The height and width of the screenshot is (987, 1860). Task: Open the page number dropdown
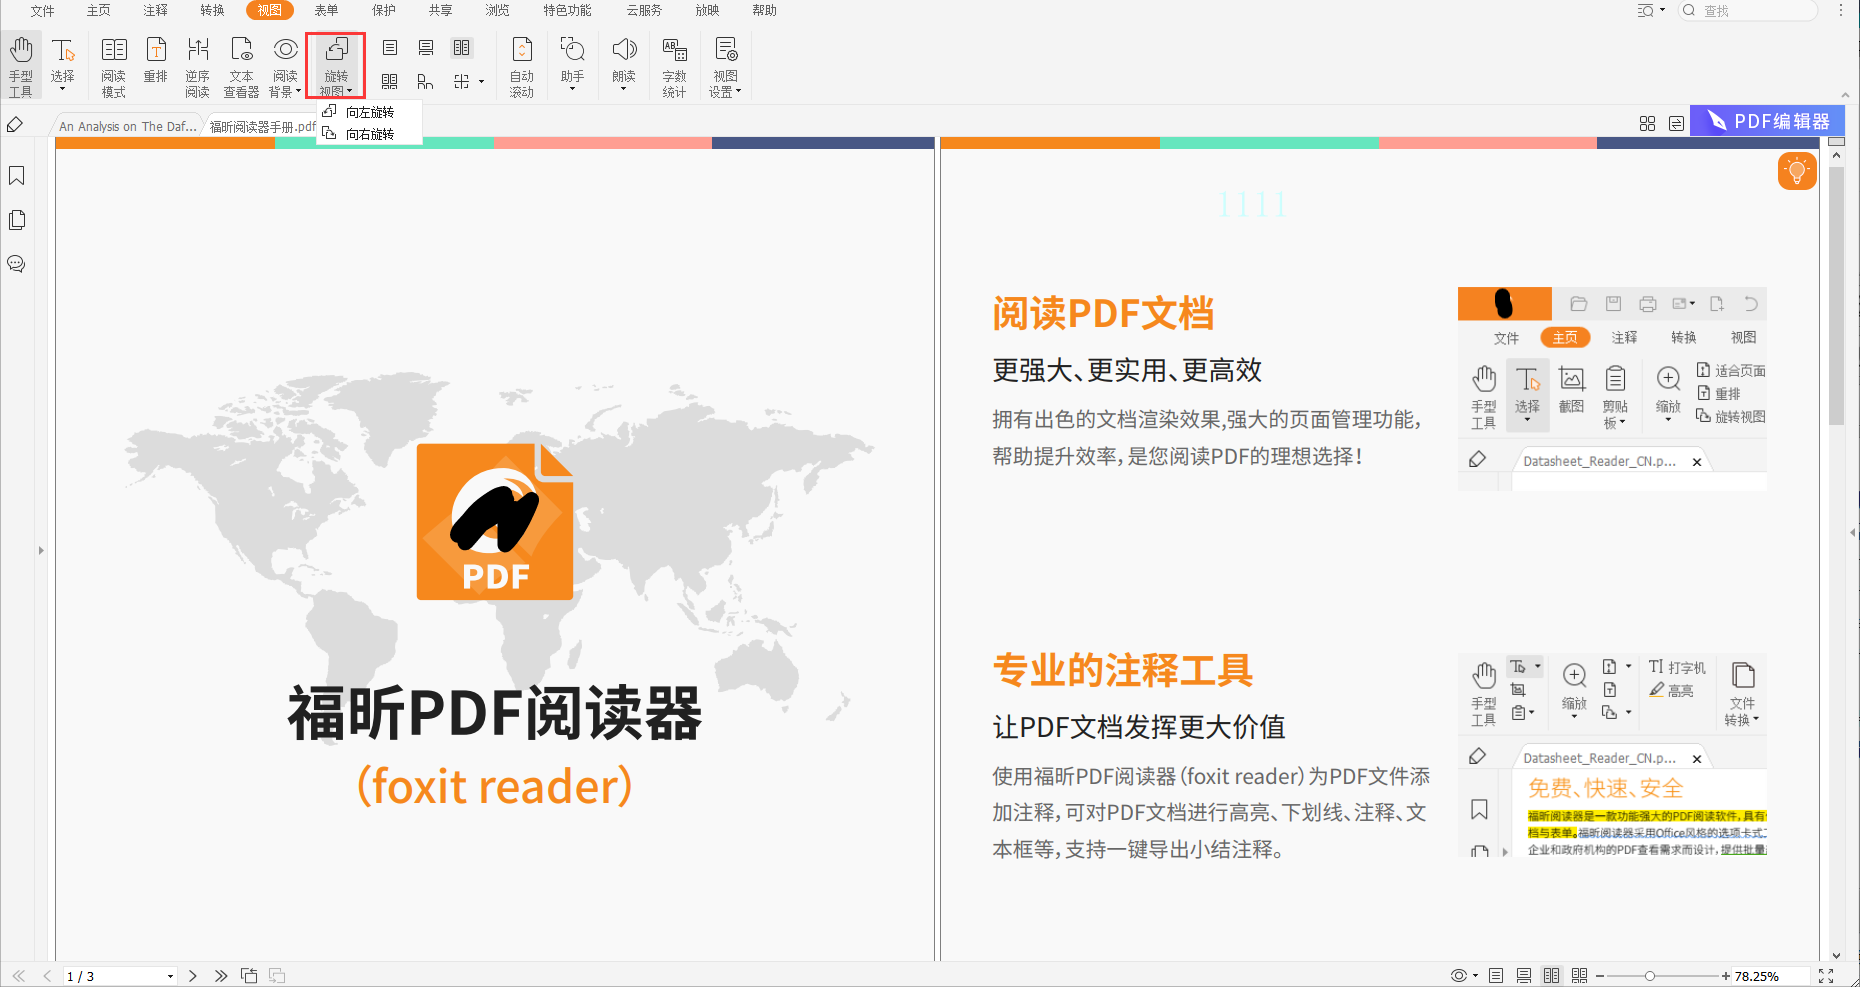pyautogui.click(x=170, y=976)
